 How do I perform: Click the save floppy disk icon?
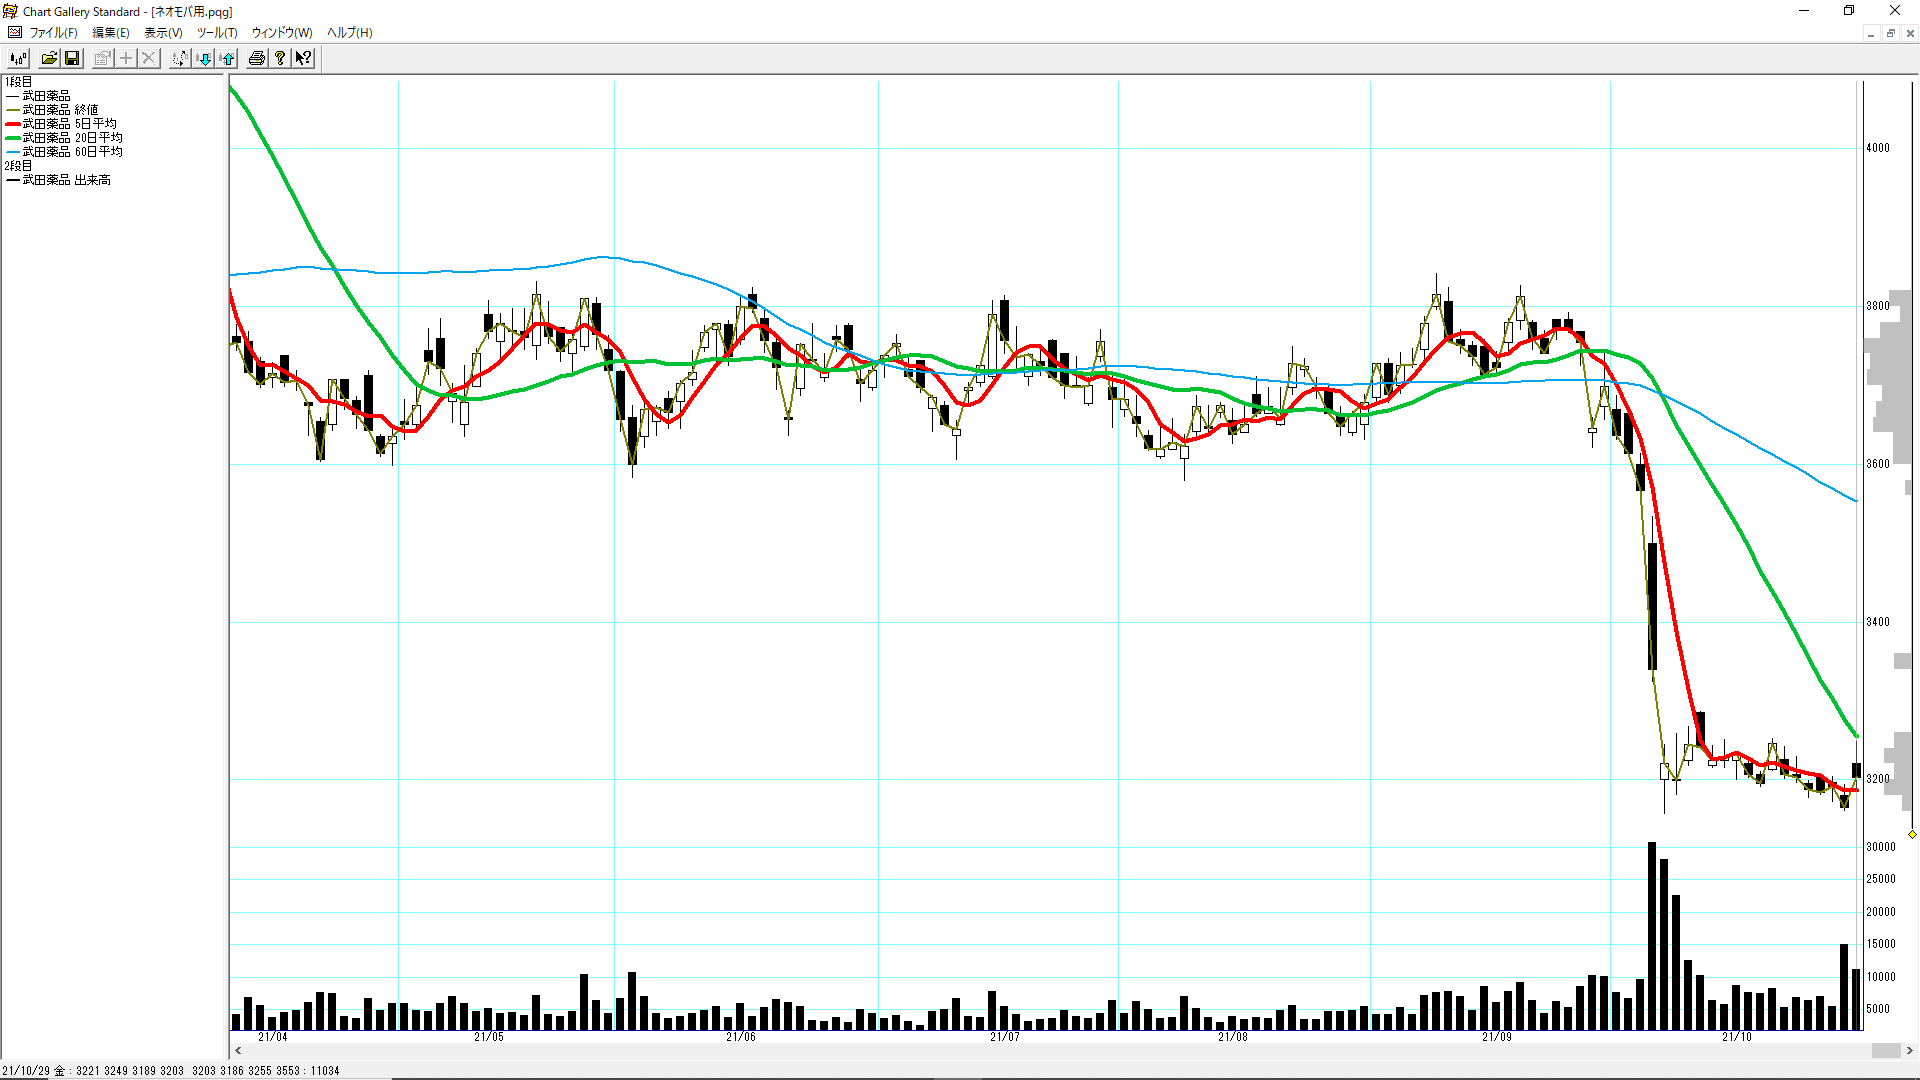(x=72, y=58)
